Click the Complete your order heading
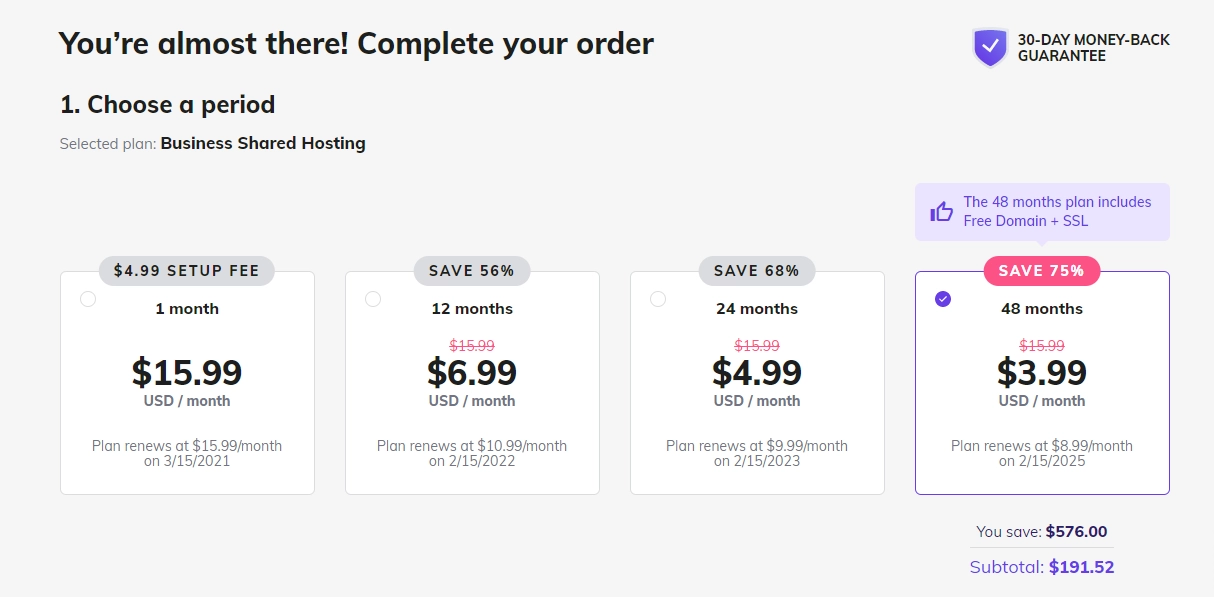The height and width of the screenshot is (597, 1214). coord(355,43)
